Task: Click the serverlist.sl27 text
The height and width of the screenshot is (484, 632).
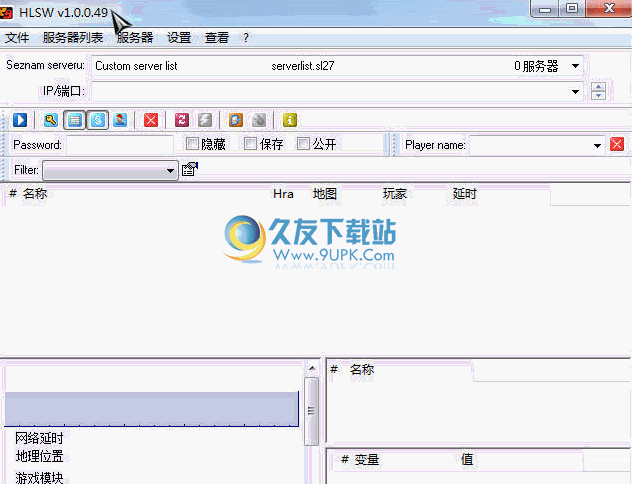Action: pos(303,66)
